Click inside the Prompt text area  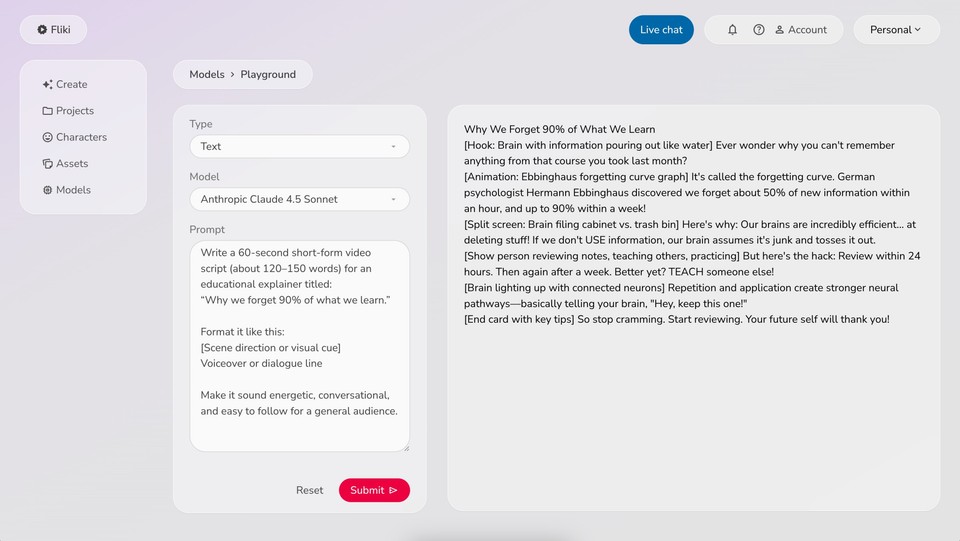click(x=299, y=345)
